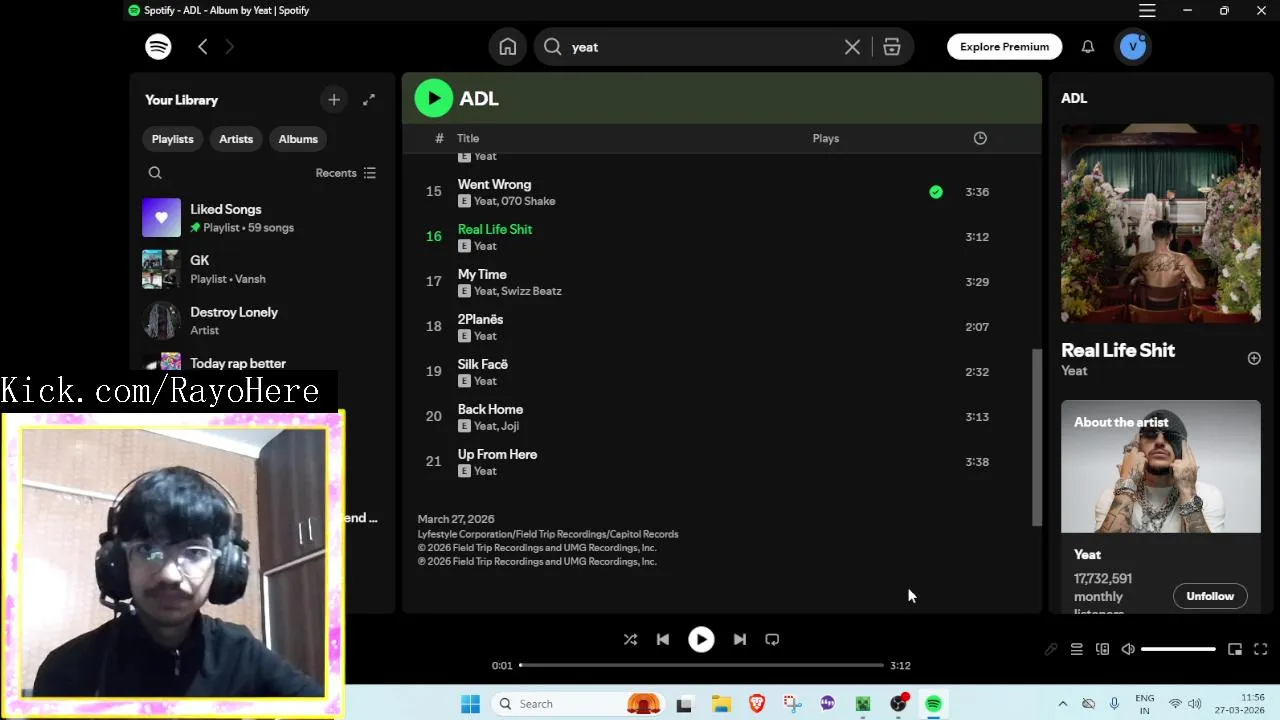The image size is (1280, 720).
Task: Open Joji artist link
Action: coord(510,426)
